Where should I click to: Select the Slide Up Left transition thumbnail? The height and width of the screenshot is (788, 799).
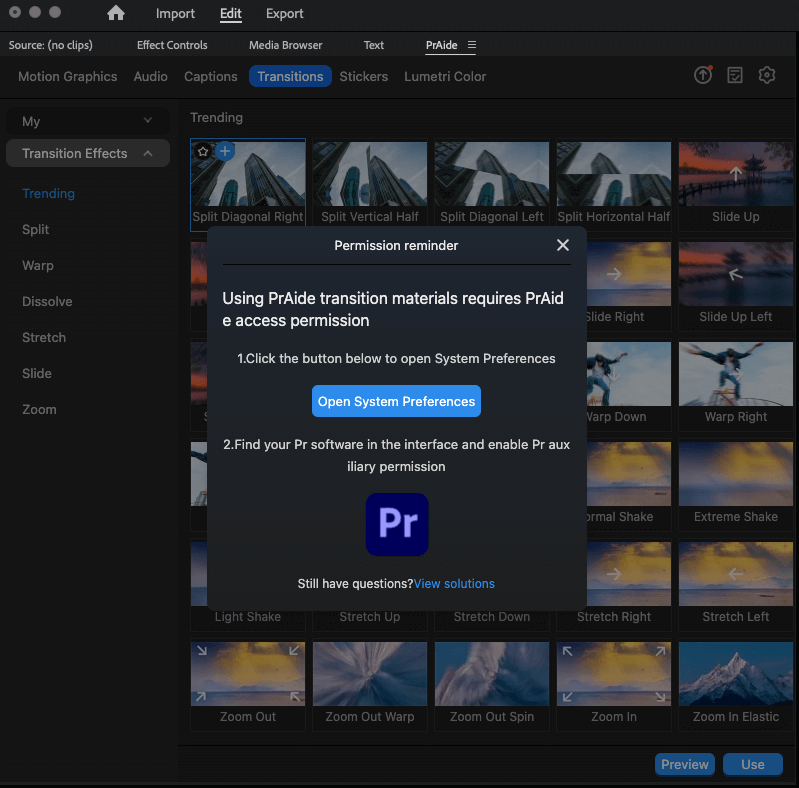tap(736, 274)
